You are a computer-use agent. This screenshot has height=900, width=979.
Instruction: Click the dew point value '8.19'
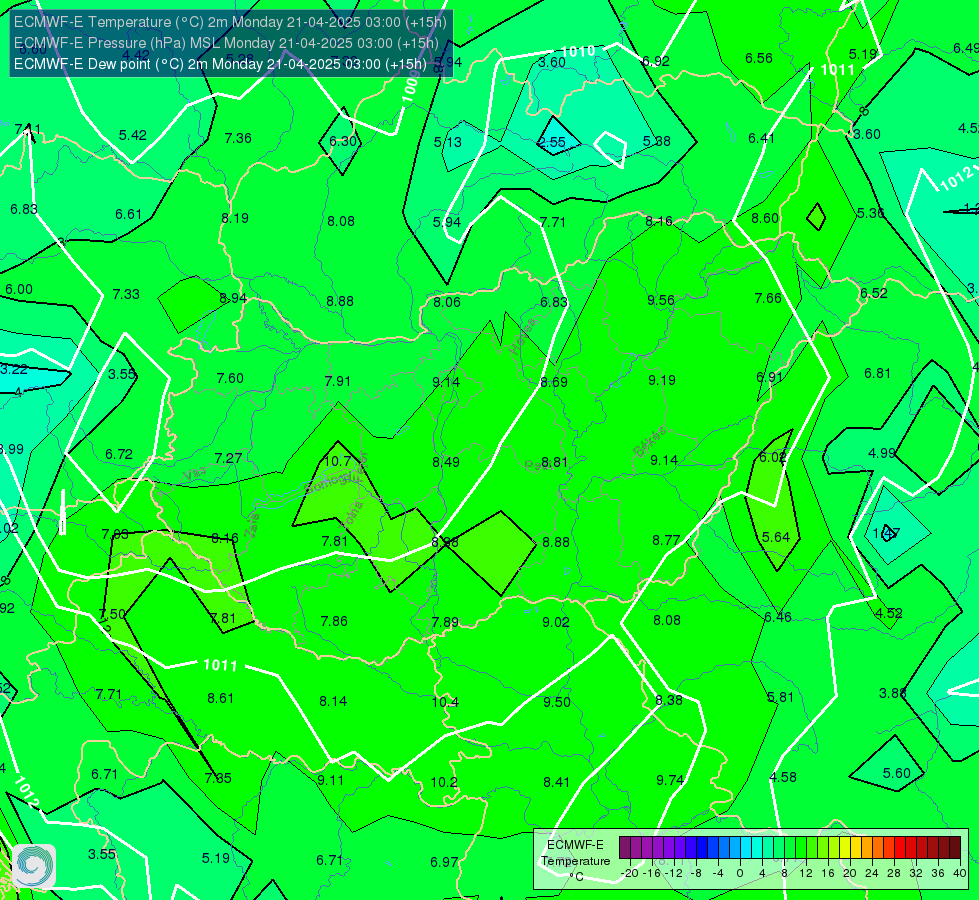235,218
